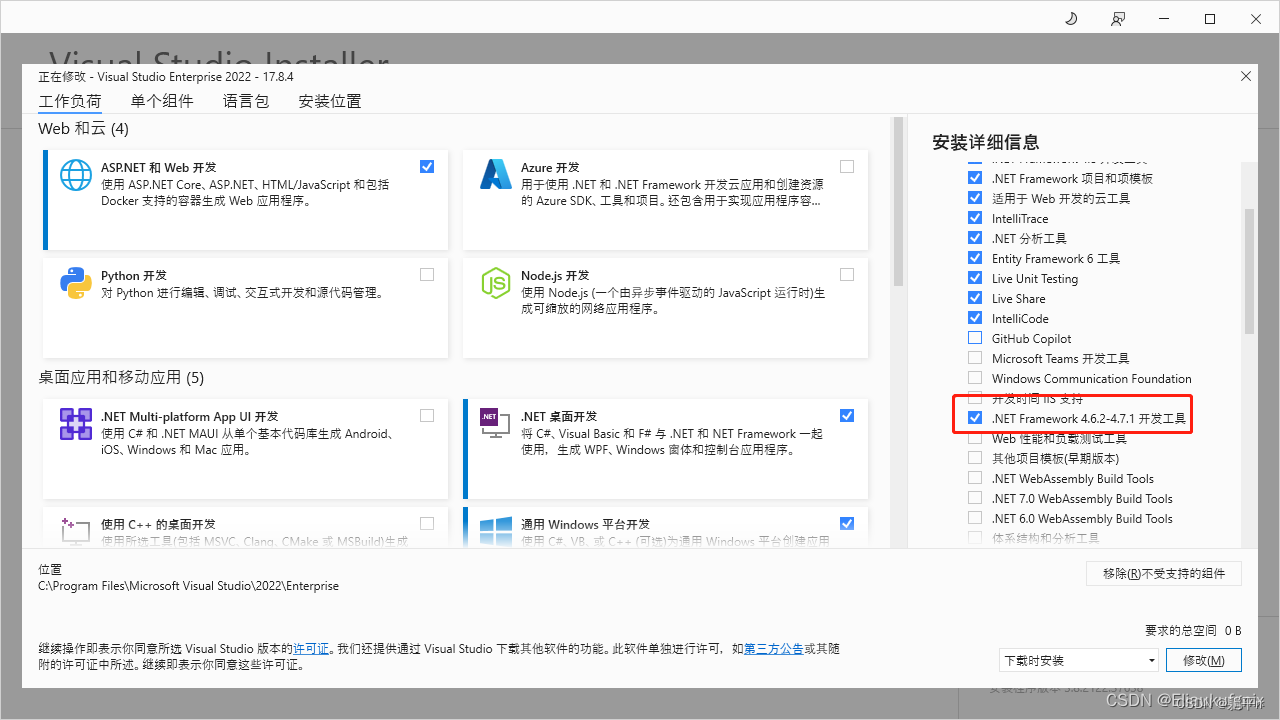Viewport: 1280px width, 720px height.
Task: Enable the GitHub Copilot checkbox
Action: point(975,338)
